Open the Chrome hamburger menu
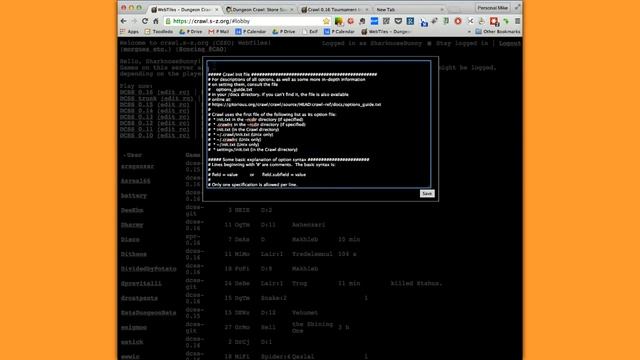Image resolution: width=640 pixels, height=360 pixels. pos(517,21)
